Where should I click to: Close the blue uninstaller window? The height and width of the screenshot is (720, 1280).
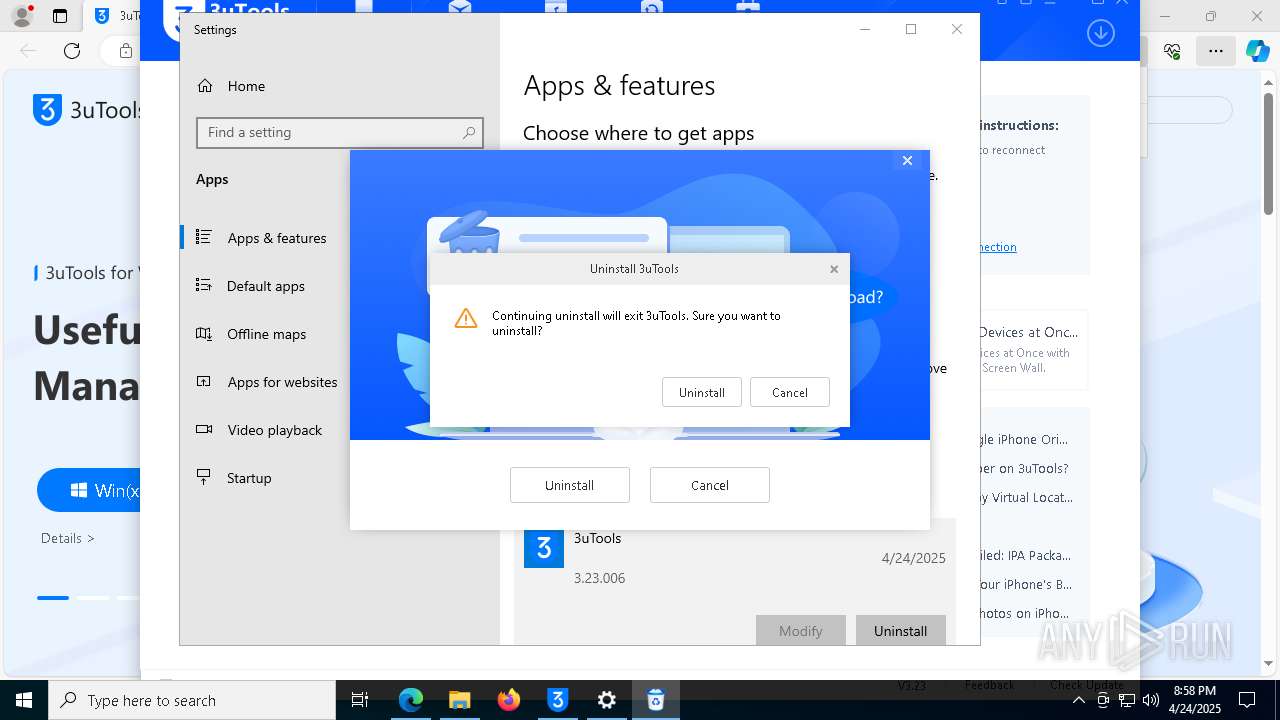click(907, 160)
